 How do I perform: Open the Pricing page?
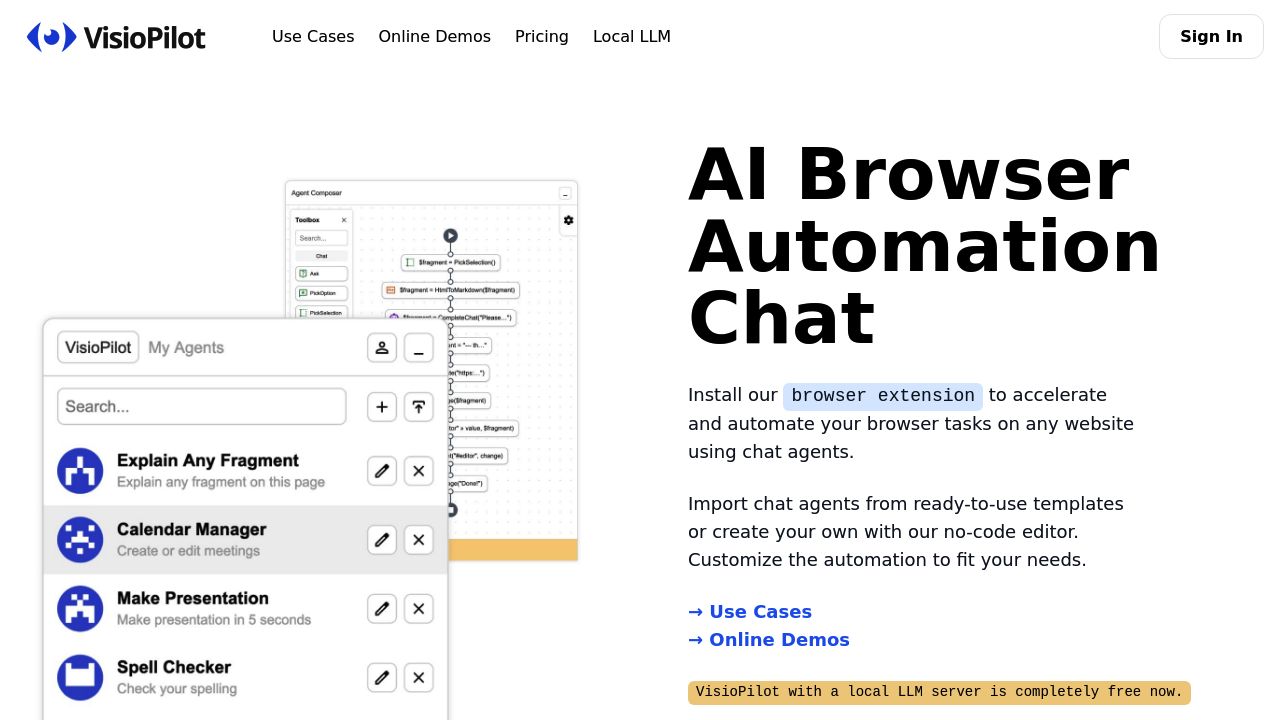pyautogui.click(x=542, y=36)
